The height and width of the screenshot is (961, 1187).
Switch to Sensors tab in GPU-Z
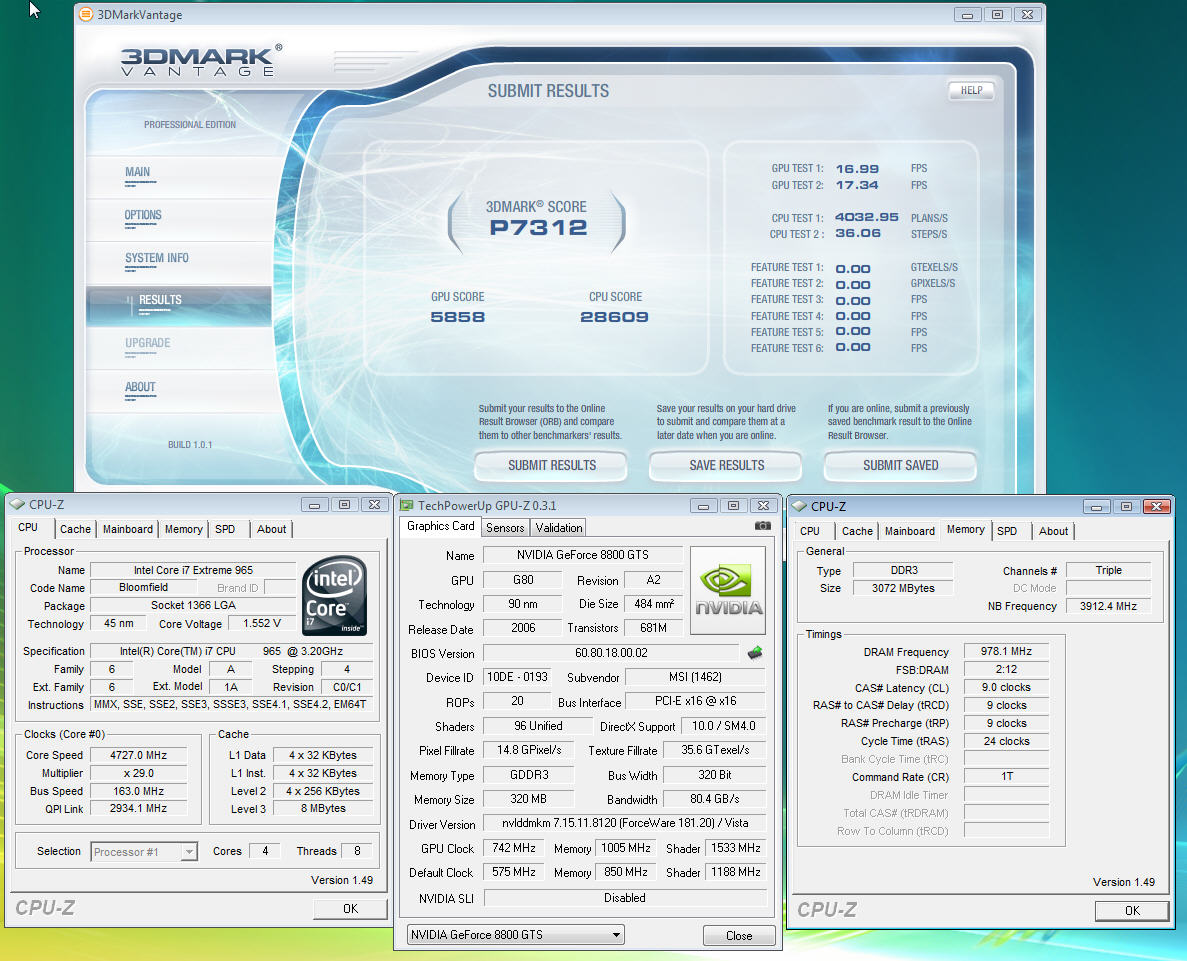pyautogui.click(x=505, y=528)
